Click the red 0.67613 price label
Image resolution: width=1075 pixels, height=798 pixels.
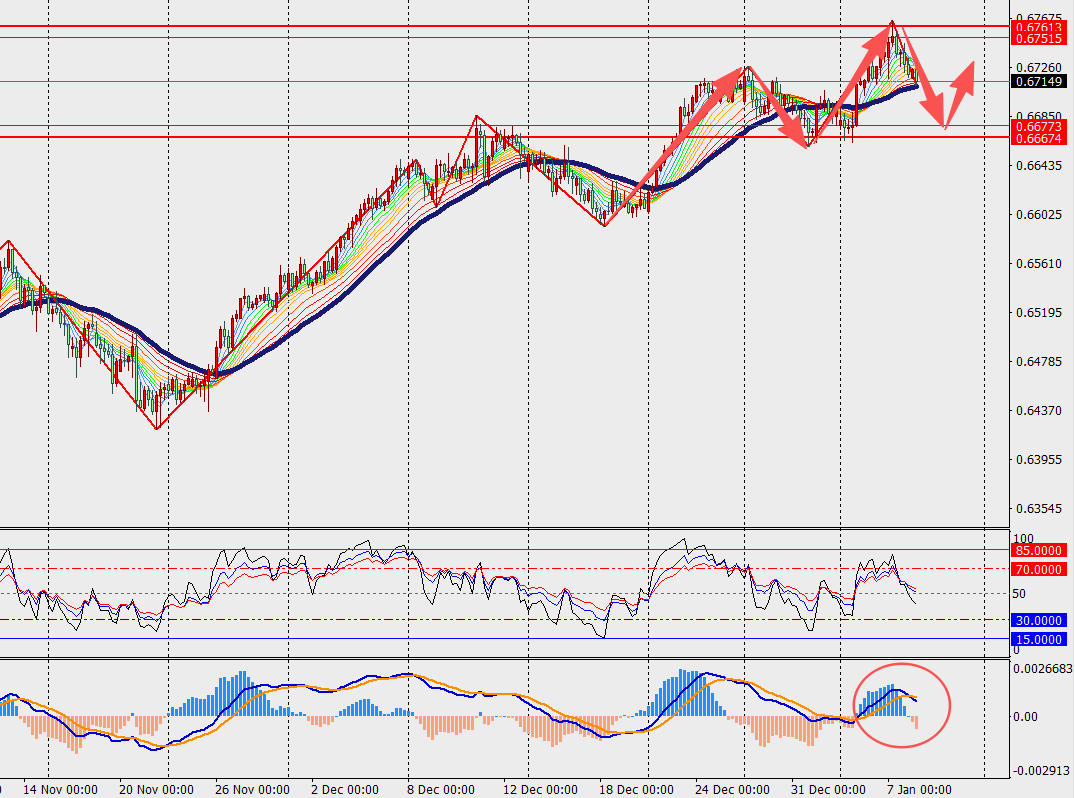(1039, 27)
